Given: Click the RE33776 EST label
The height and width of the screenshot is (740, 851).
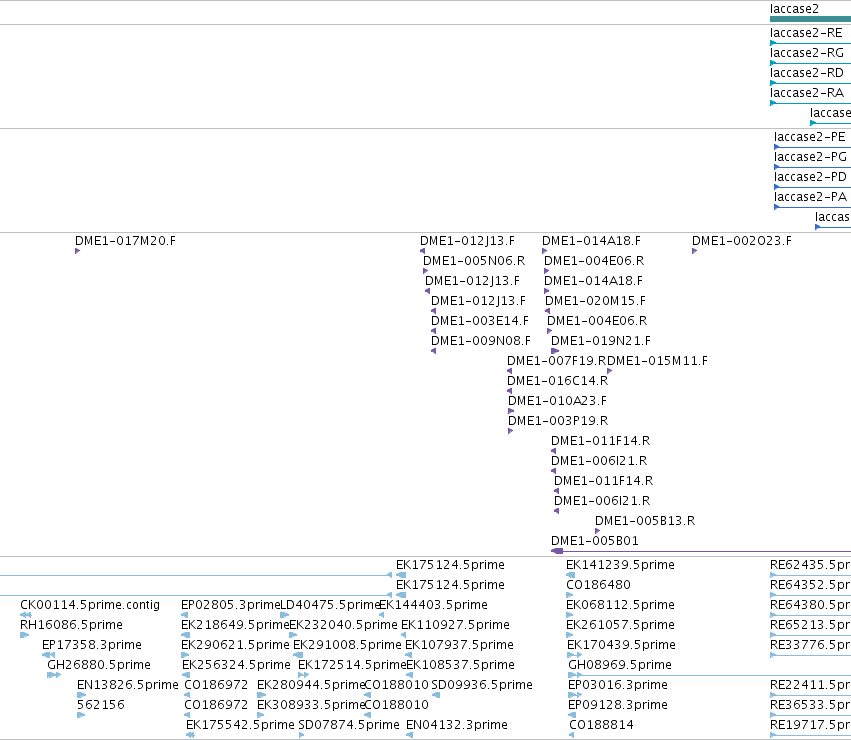Looking at the screenshot, I should (810, 645).
